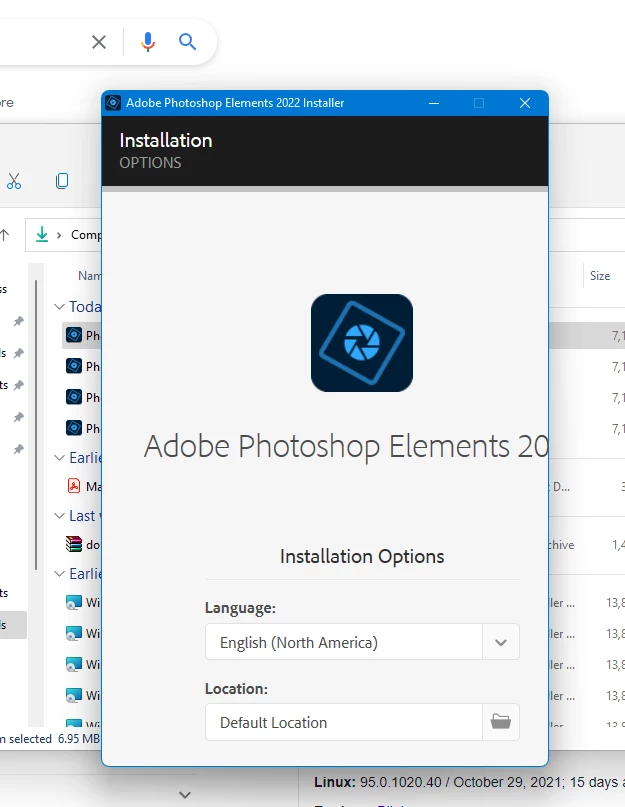Browse for install location with folder icon
The height and width of the screenshot is (807, 625).
tap(500, 722)
